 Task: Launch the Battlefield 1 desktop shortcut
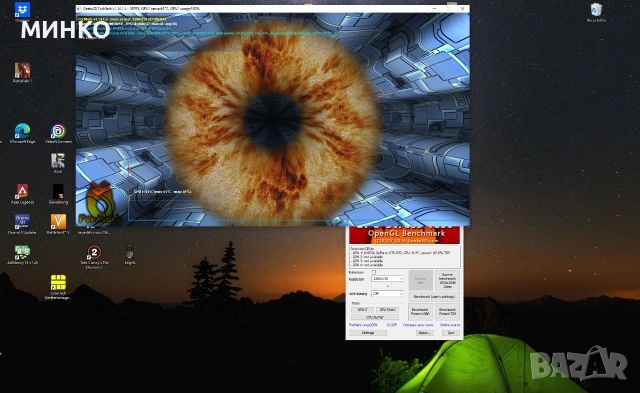[x=22, y=71]
